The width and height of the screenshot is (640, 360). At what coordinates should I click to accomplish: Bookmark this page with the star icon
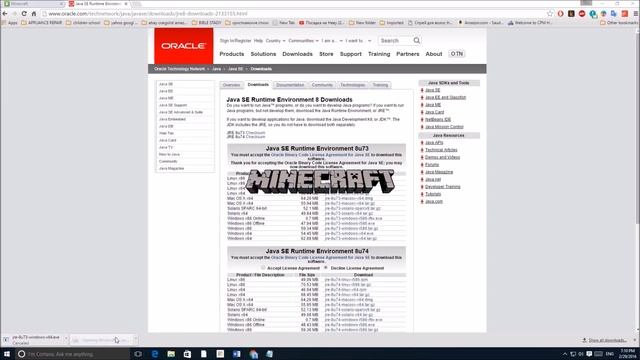550,14
